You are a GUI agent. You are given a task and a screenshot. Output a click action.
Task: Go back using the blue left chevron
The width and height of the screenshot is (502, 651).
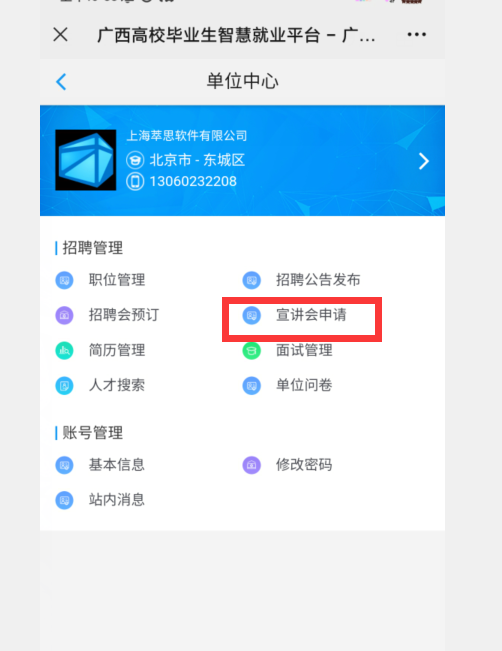click(61, 81)
